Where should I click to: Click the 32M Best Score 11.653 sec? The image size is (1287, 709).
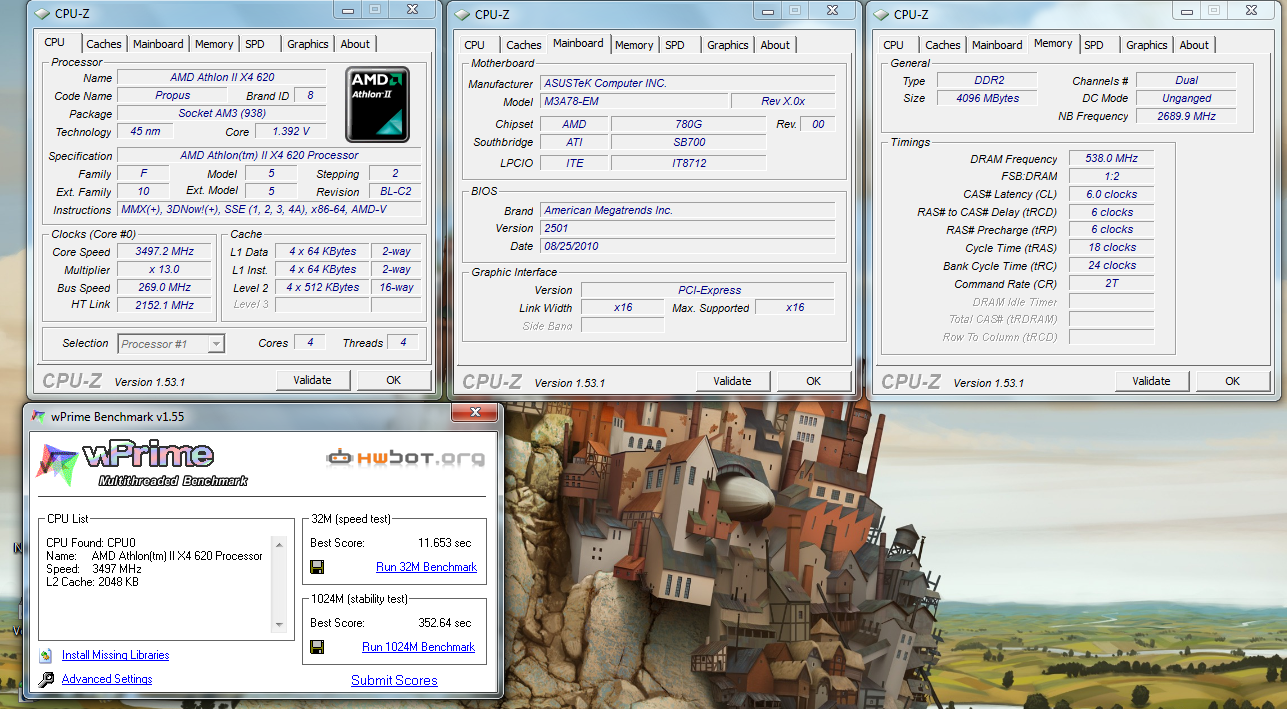(444, 543)
